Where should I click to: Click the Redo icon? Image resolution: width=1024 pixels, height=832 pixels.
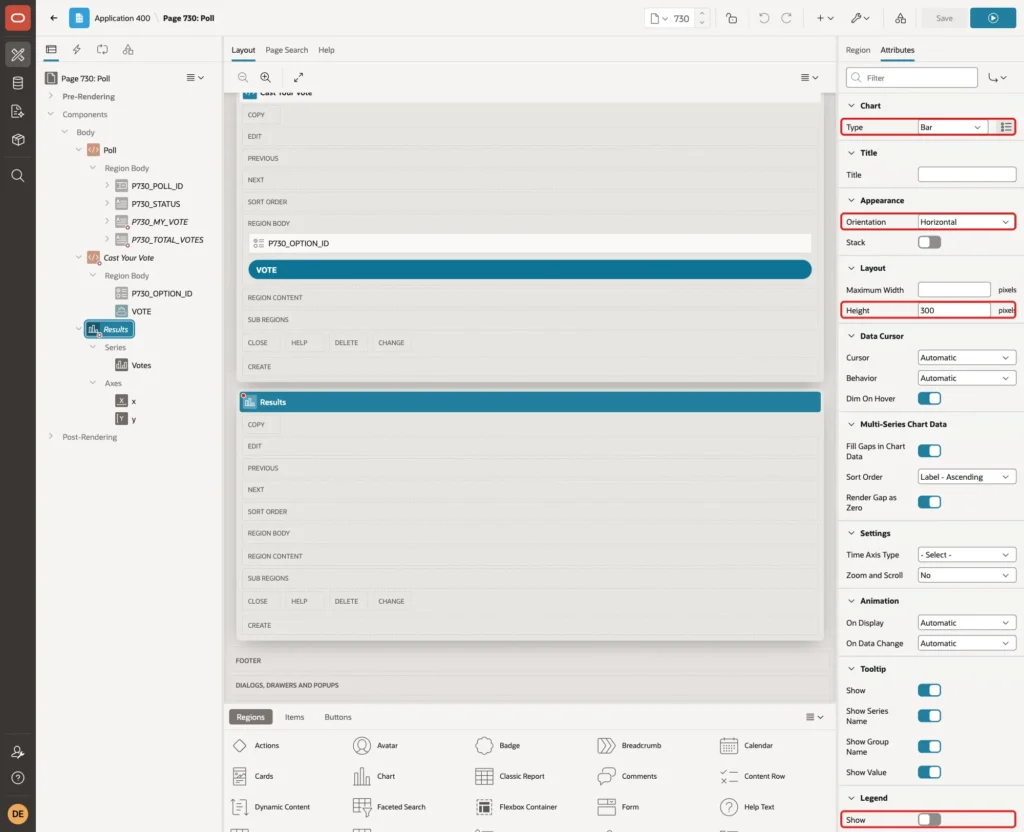click(786, 18)
